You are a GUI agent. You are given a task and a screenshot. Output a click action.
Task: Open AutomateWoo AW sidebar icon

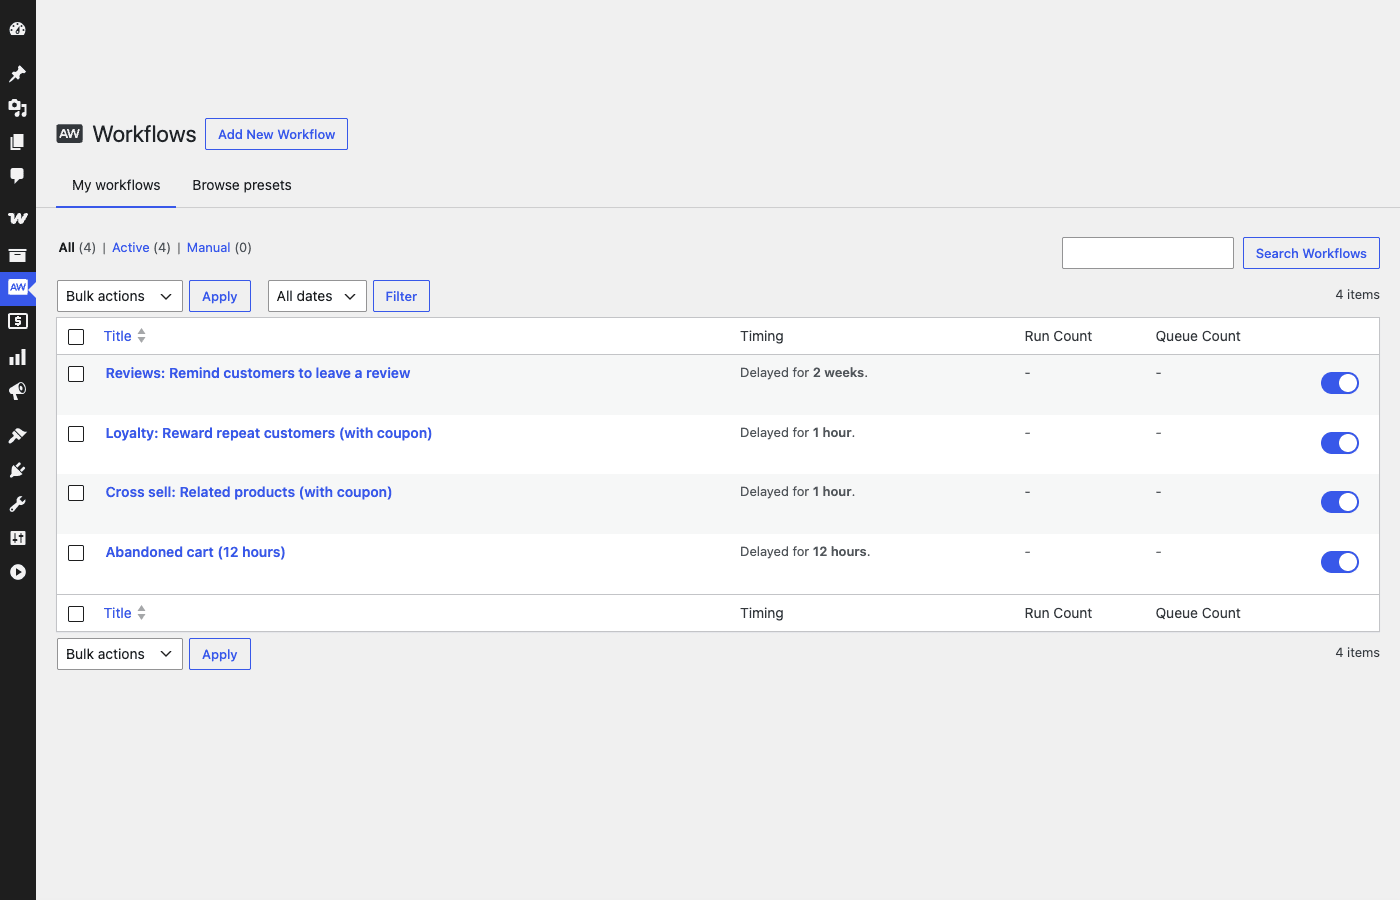click(x=17, y=287)
